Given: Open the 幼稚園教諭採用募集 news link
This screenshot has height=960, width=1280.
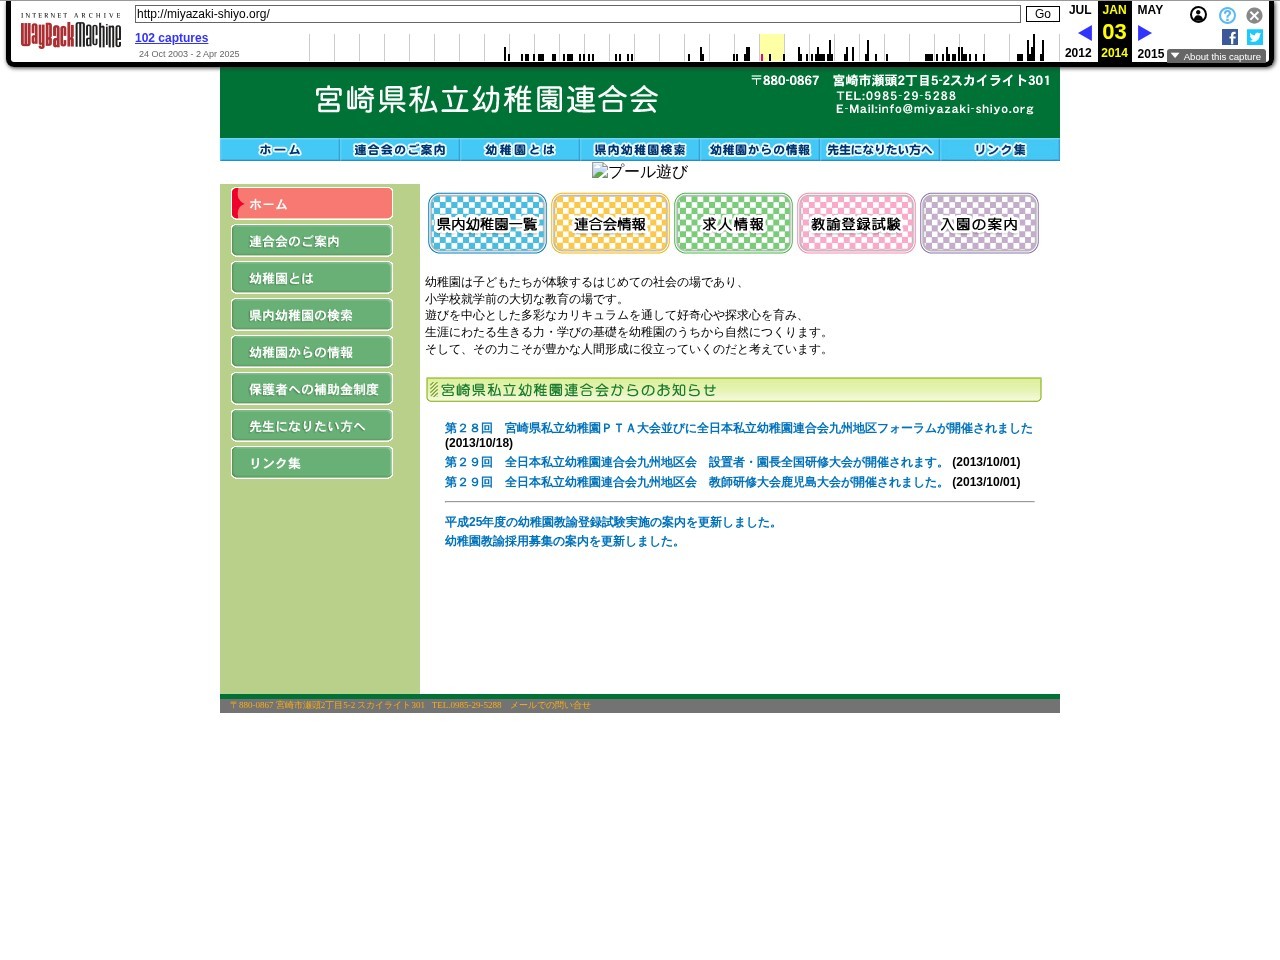Looking at the screenshot, I should [563, 541].
